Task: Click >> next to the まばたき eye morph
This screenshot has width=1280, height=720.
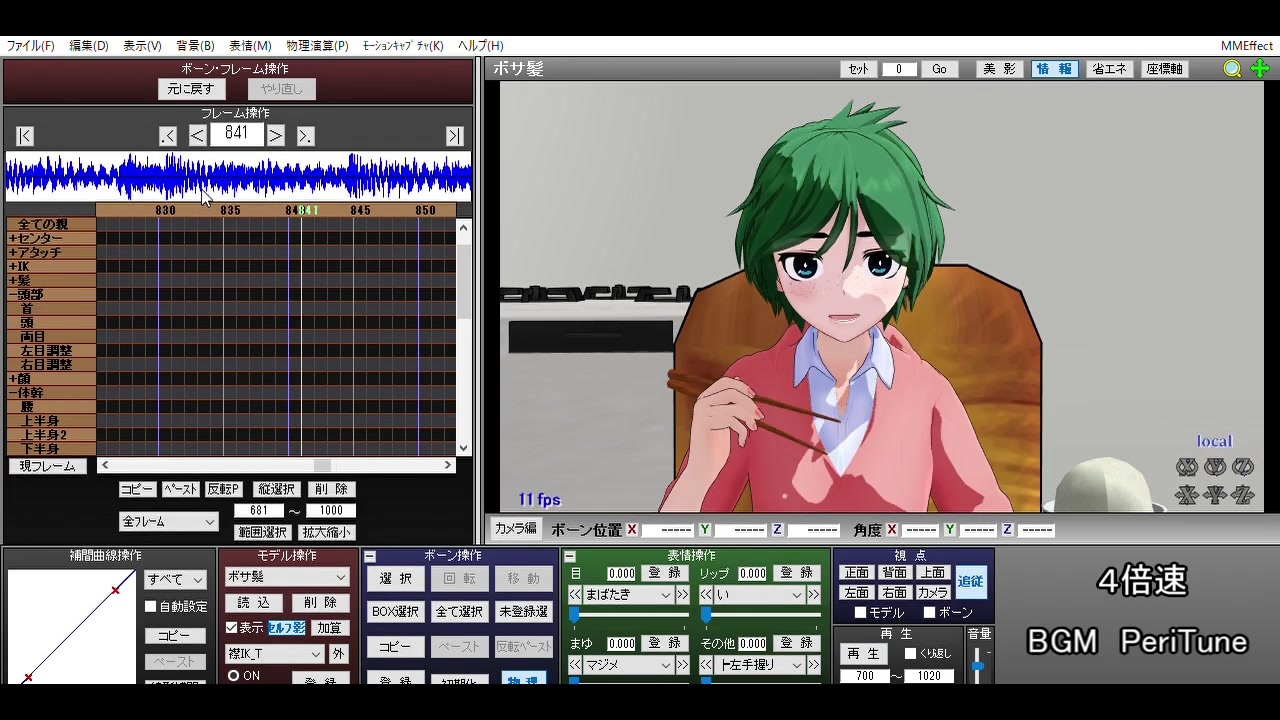Action: pyautogui.click(x=683, y=595)
